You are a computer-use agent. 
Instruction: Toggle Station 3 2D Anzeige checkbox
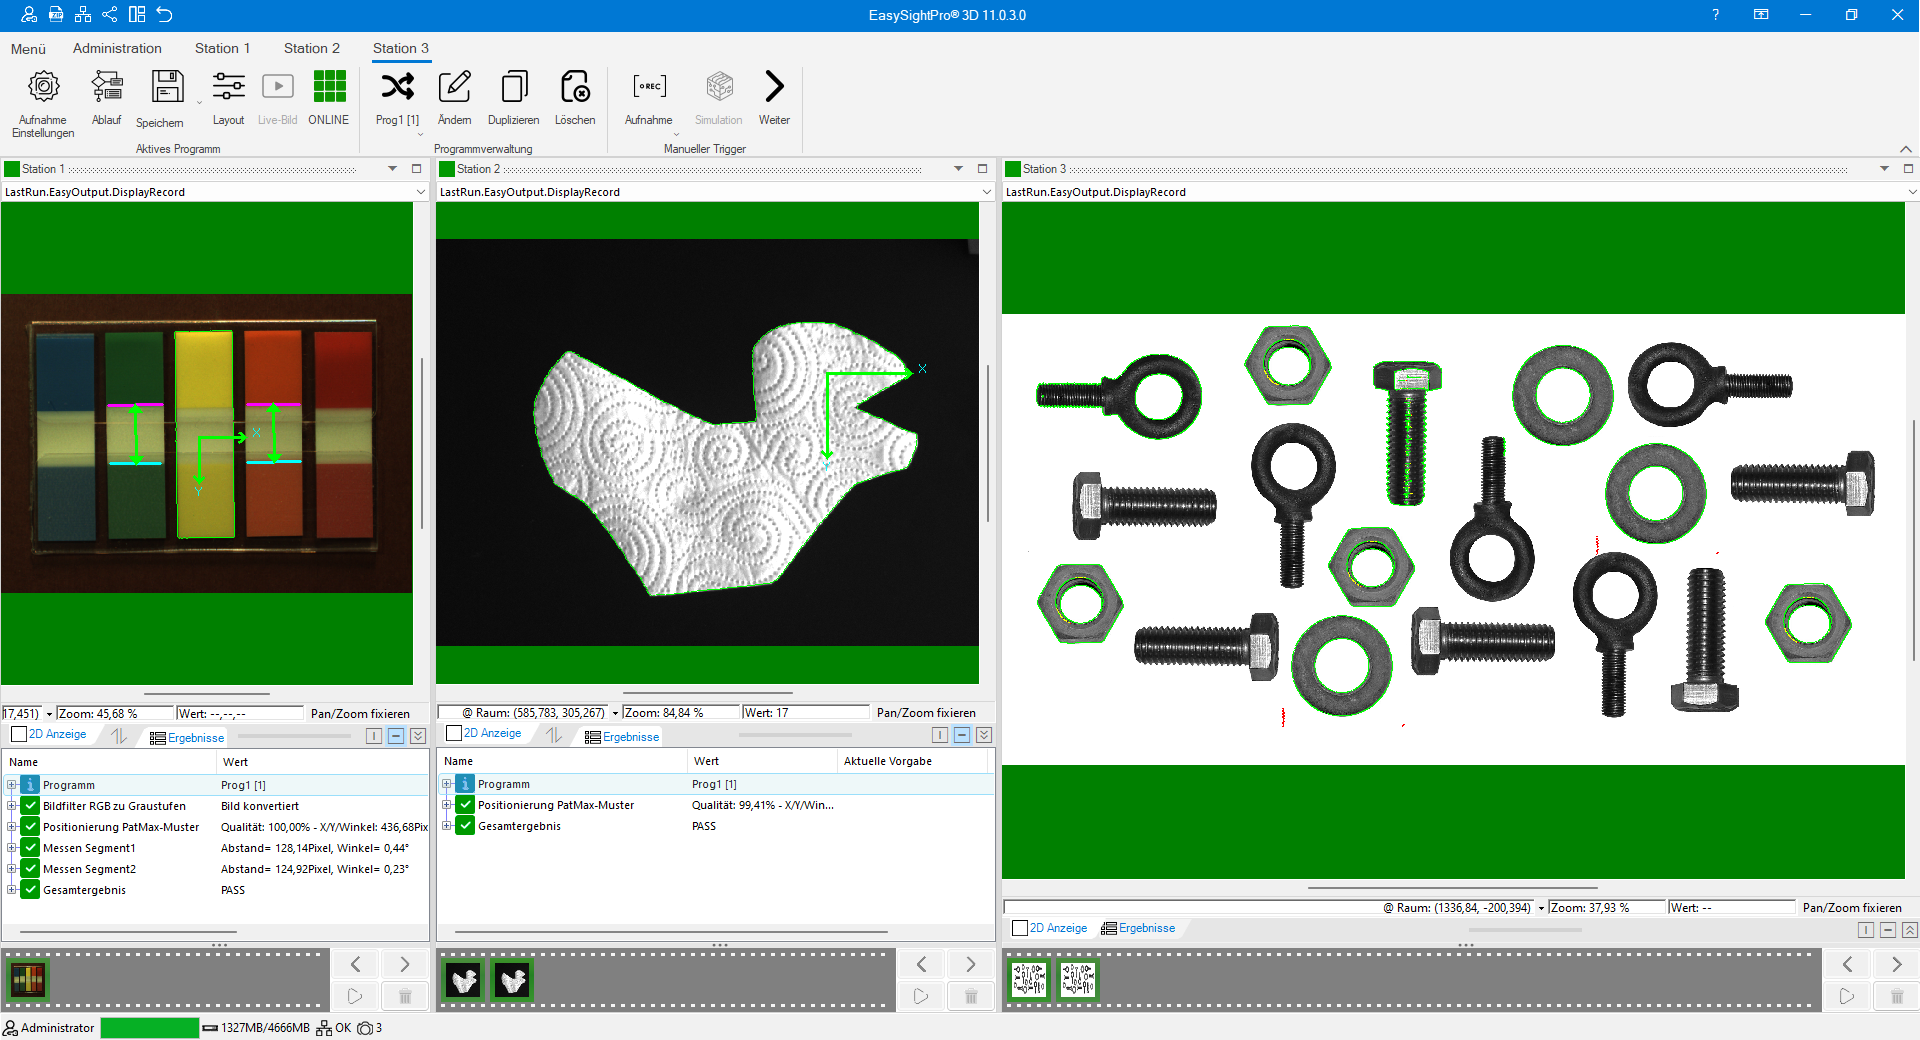(x=1020, y=929)
